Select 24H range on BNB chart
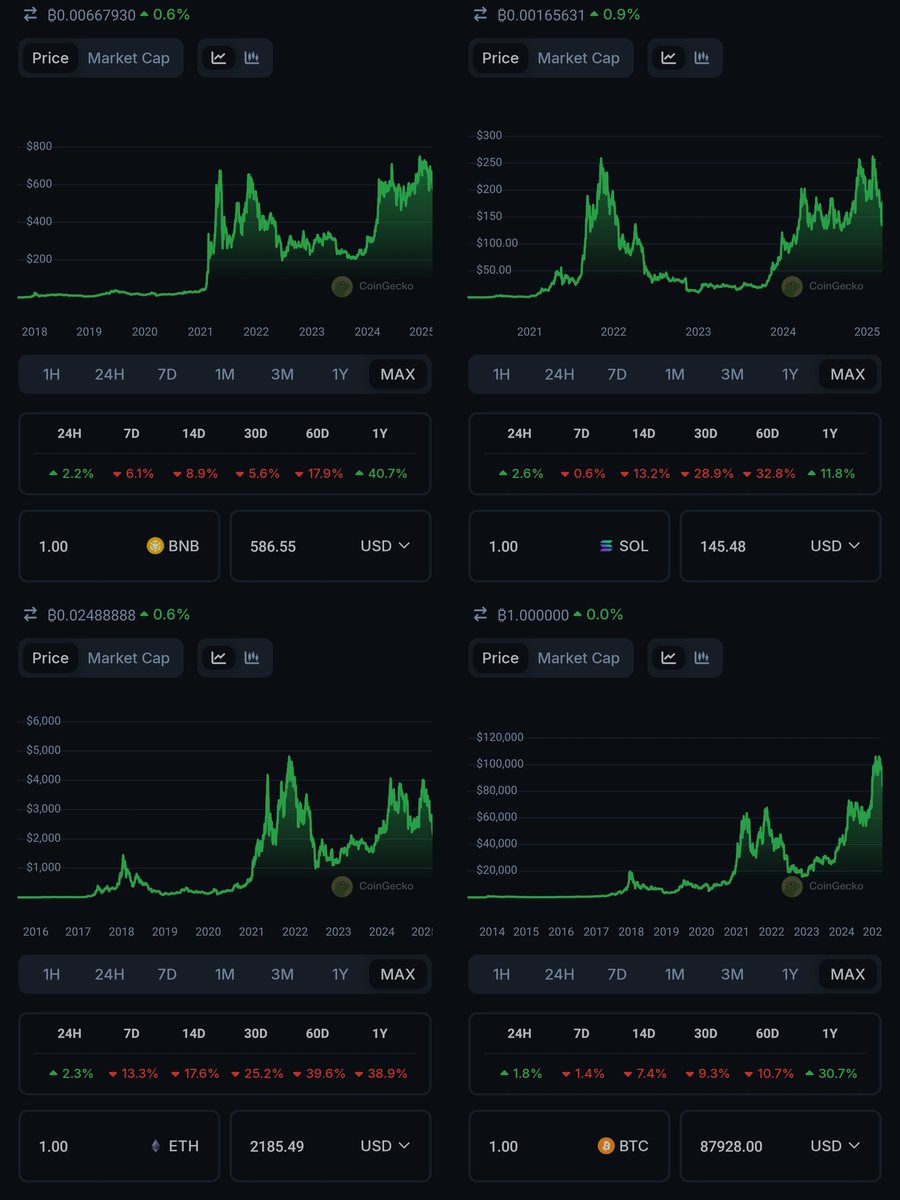 [x=109, y=374]
